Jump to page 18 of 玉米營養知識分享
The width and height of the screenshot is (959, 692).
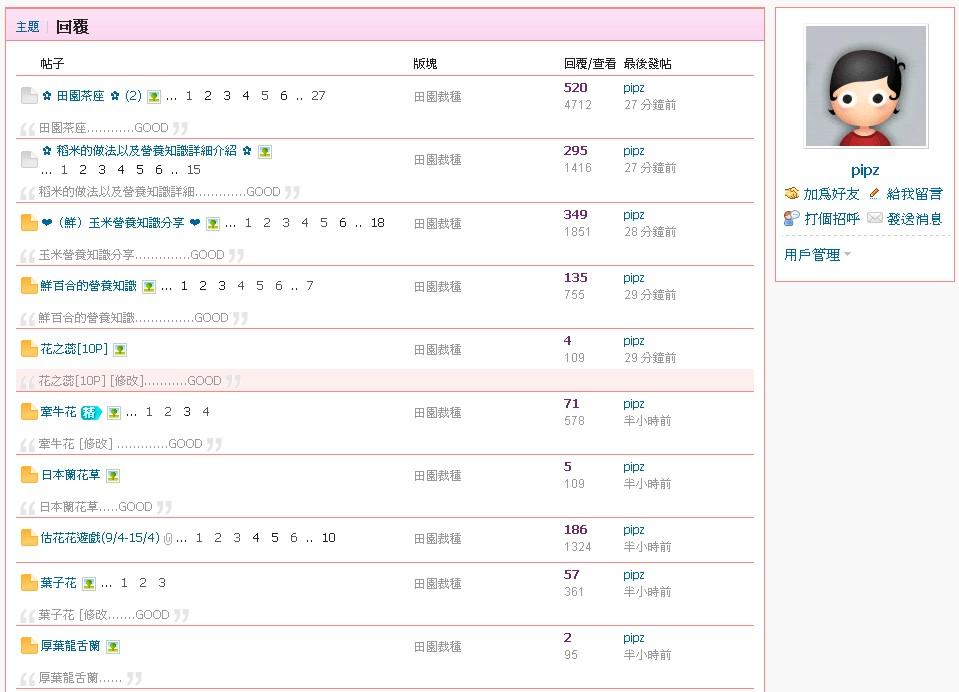(377, 223)
